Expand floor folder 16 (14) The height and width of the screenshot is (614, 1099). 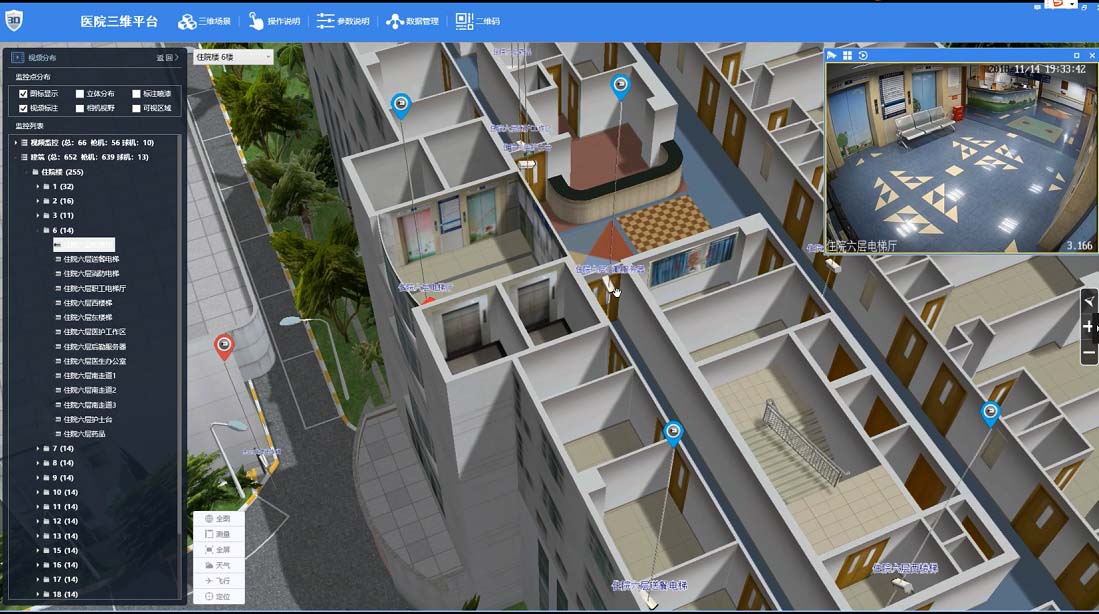pyautogui.click(x=38, y=565)
